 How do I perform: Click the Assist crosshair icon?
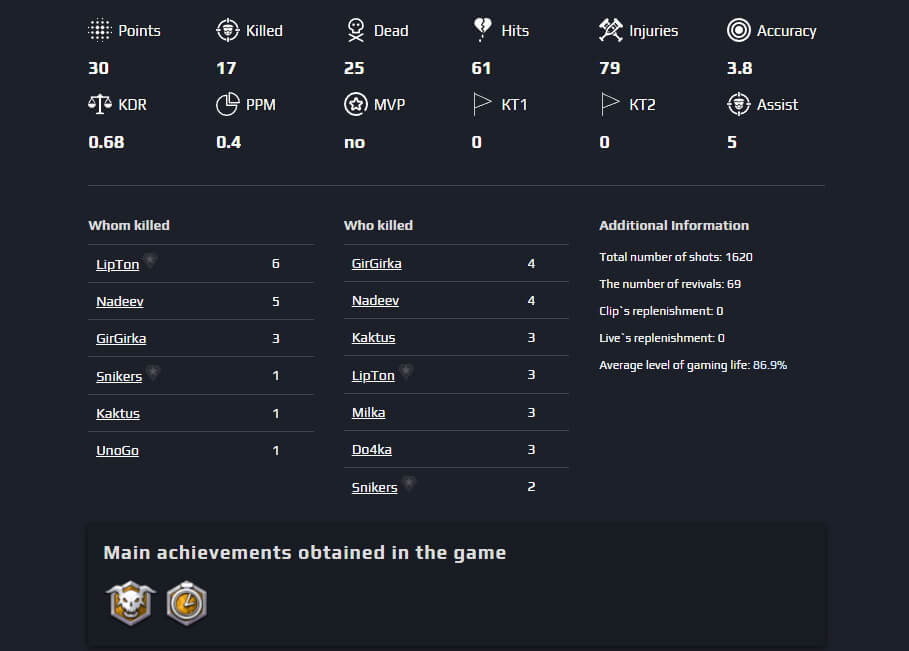739,104
